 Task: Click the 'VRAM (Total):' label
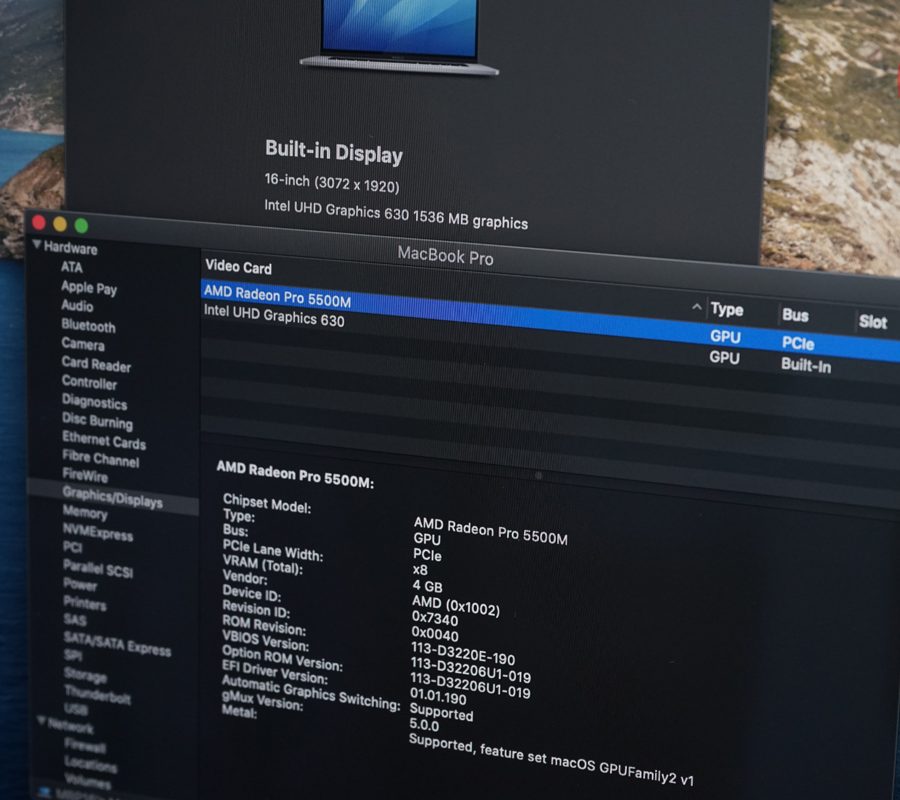tap(262, 564)
